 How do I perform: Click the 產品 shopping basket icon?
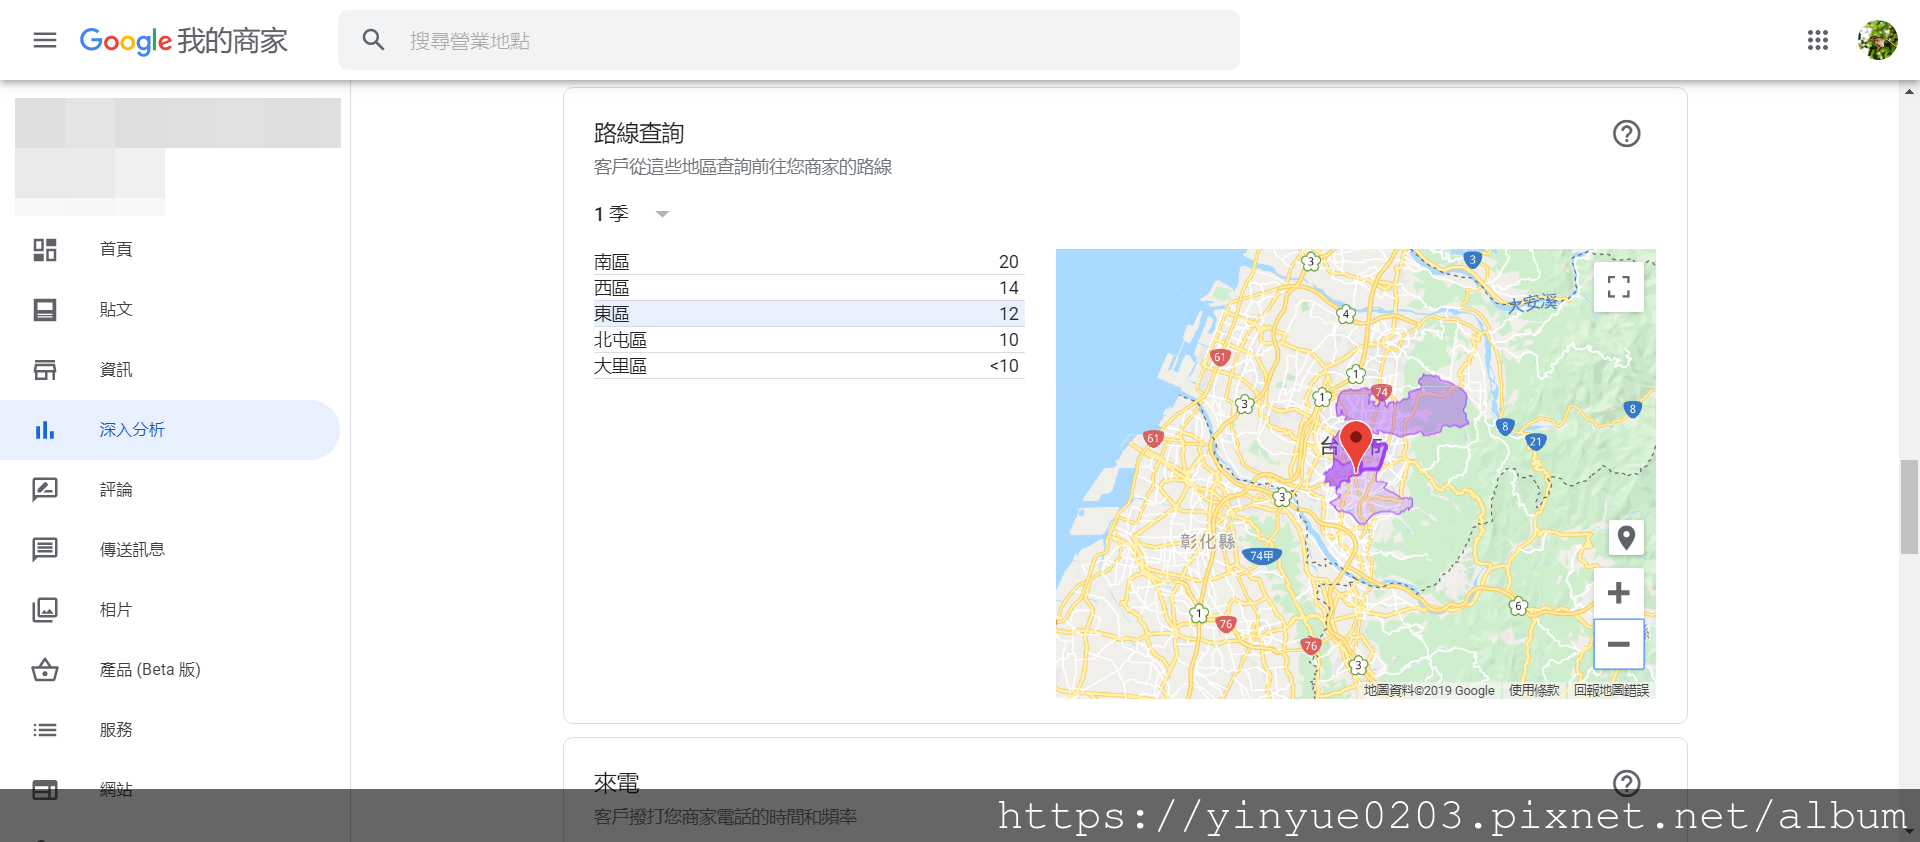[x=45, y=669]
